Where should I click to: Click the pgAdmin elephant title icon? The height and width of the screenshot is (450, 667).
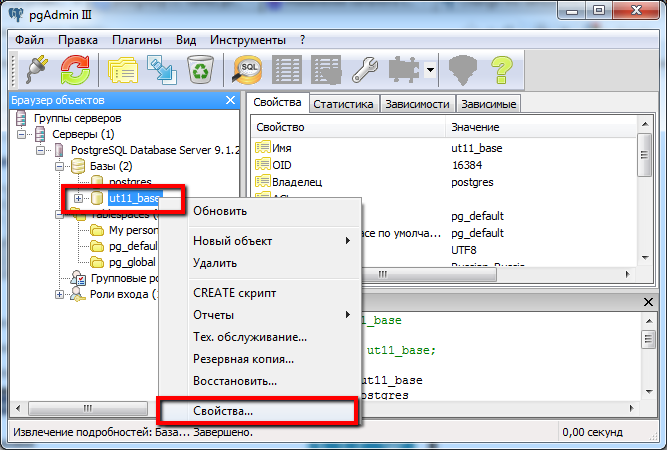pos(16,14)
